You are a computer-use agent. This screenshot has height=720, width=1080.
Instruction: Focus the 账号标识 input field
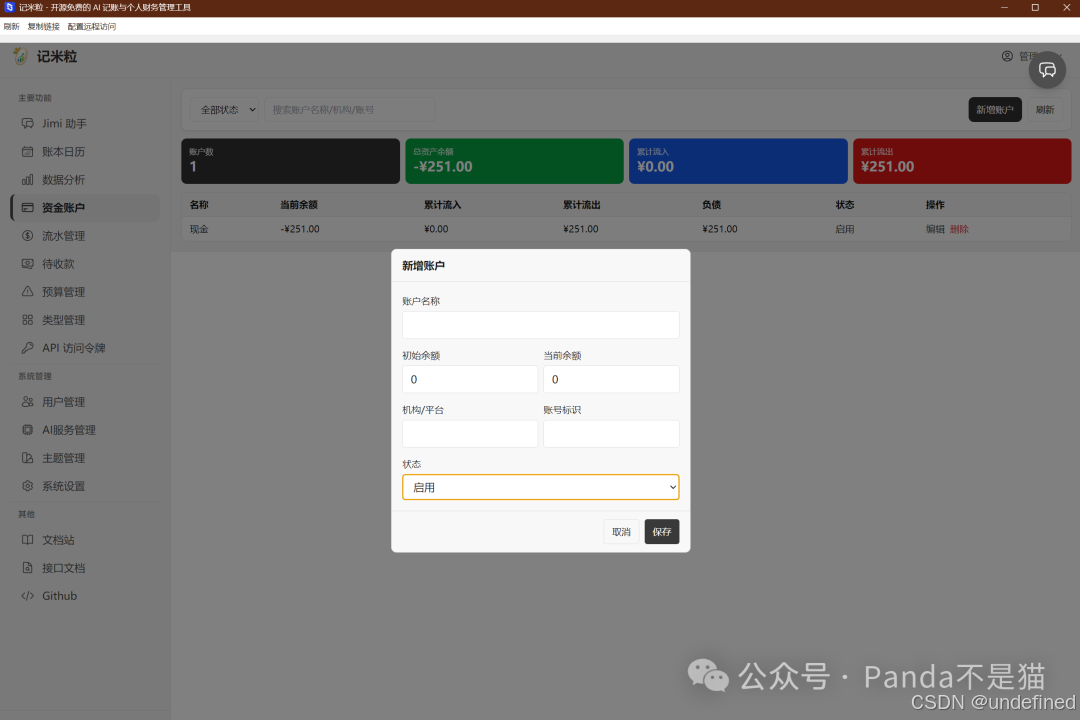611,434
